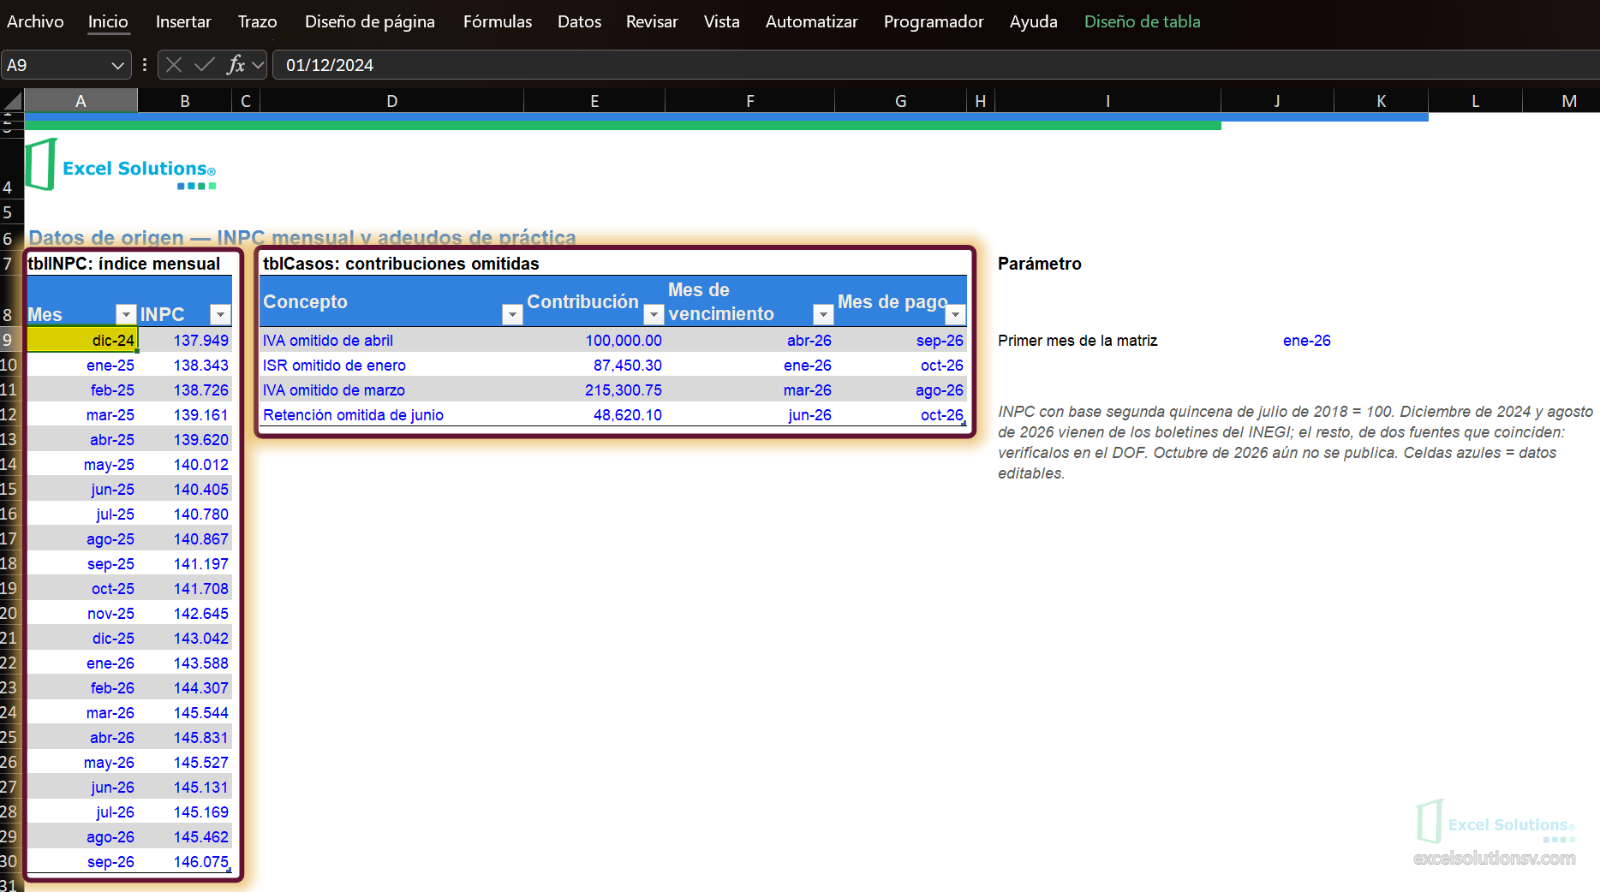Open the Concepto filter dropdown
This screenshot has width=1600, height=892.
pyautogui.click(x=512, y=314)
